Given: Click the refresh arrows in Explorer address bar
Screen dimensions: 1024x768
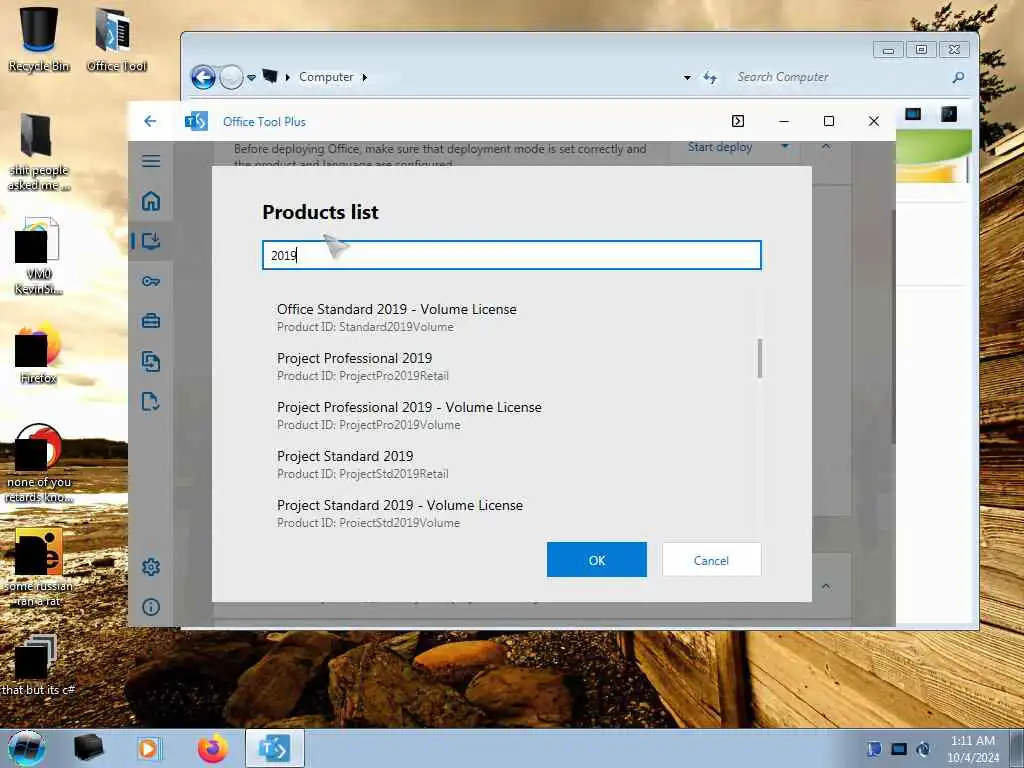Looking at the screenshot, I should pos(711,78).
